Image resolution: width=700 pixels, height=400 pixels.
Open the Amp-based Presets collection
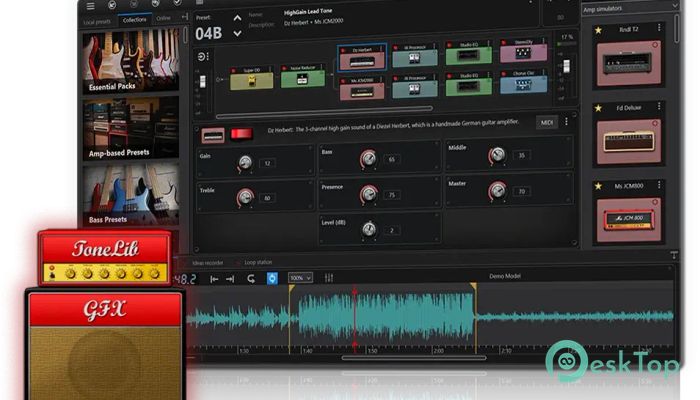(131, 129)
